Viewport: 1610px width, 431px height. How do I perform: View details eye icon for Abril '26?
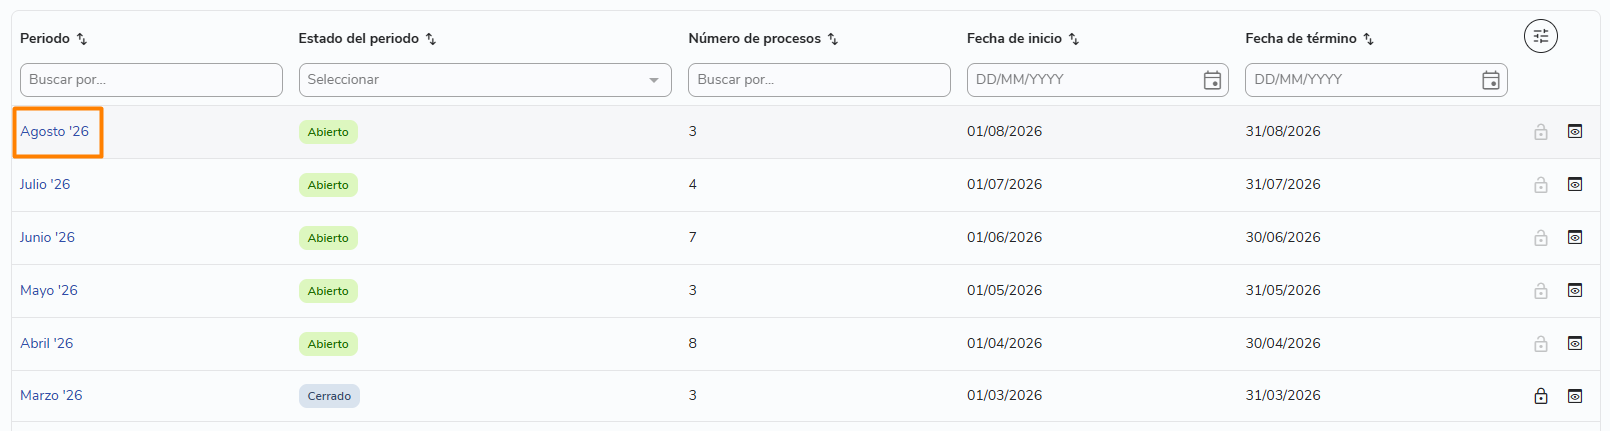(x=1575, y=343)
